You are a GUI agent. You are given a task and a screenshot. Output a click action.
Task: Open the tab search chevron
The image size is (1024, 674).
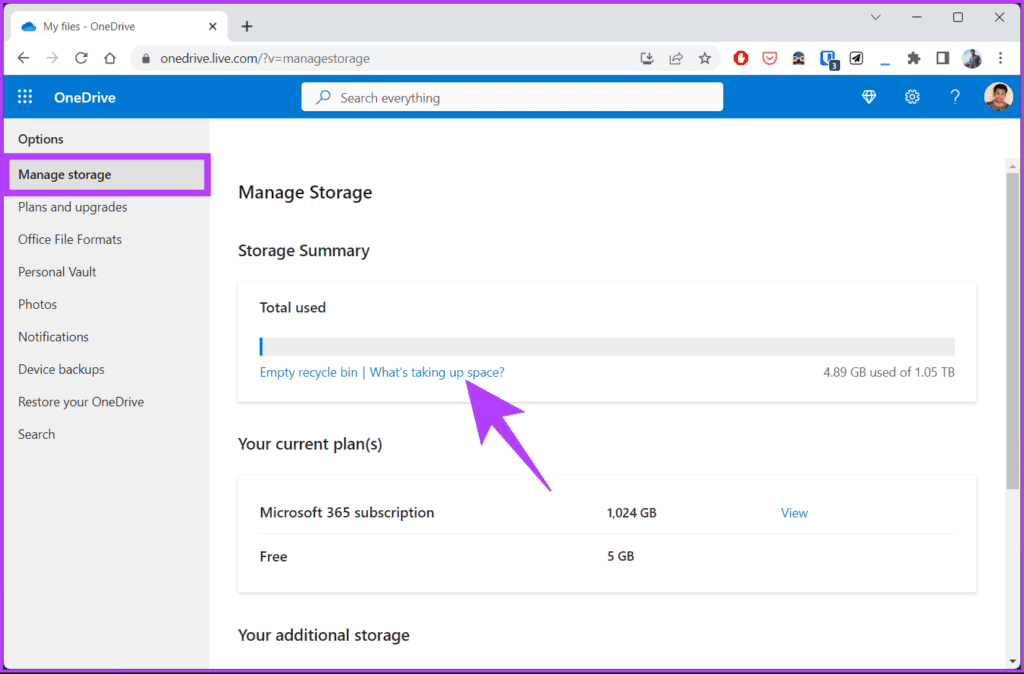pyautogui.click(x=876, y=18)
